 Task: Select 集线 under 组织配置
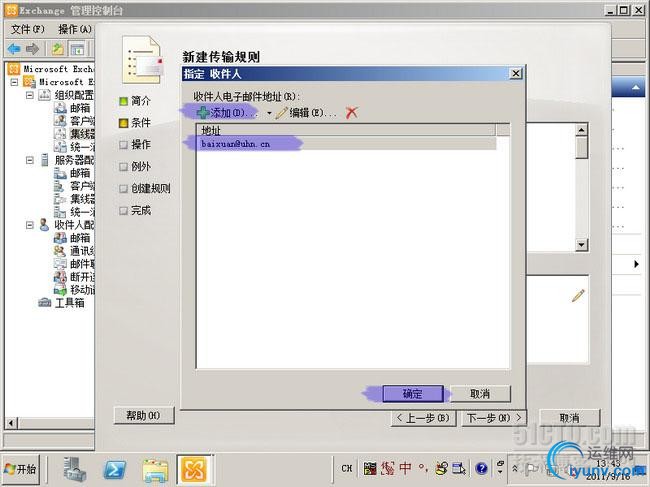pos(75,134)
